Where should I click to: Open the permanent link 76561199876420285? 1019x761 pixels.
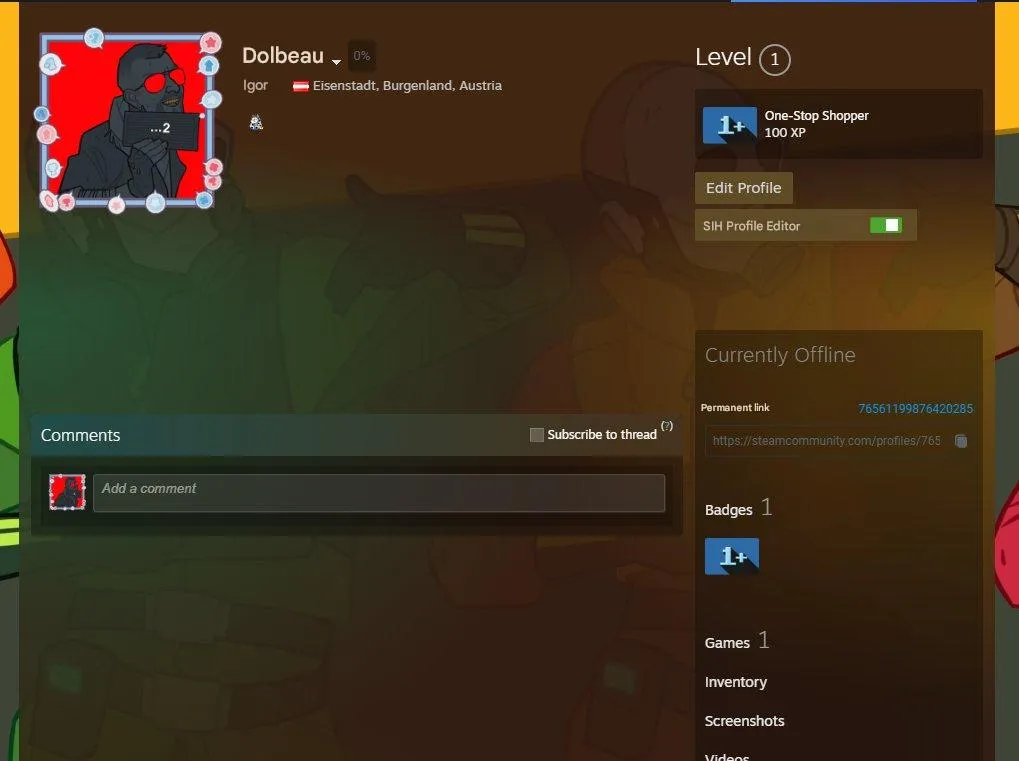click(915, 408)
